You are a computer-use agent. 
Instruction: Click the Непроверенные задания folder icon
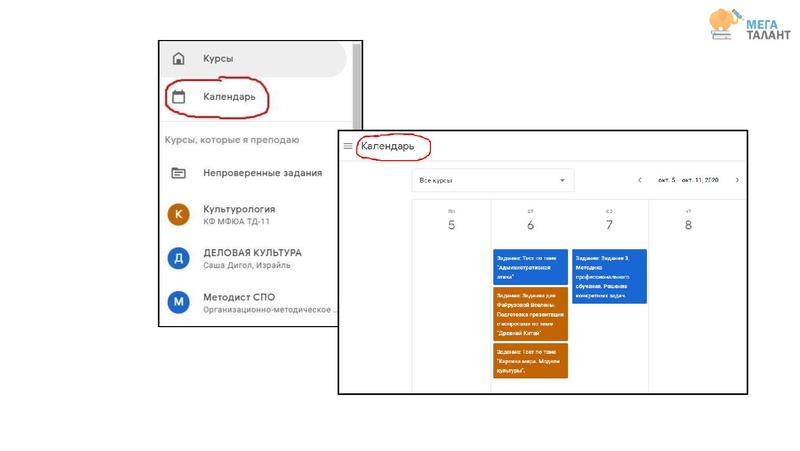click(179, 173)
